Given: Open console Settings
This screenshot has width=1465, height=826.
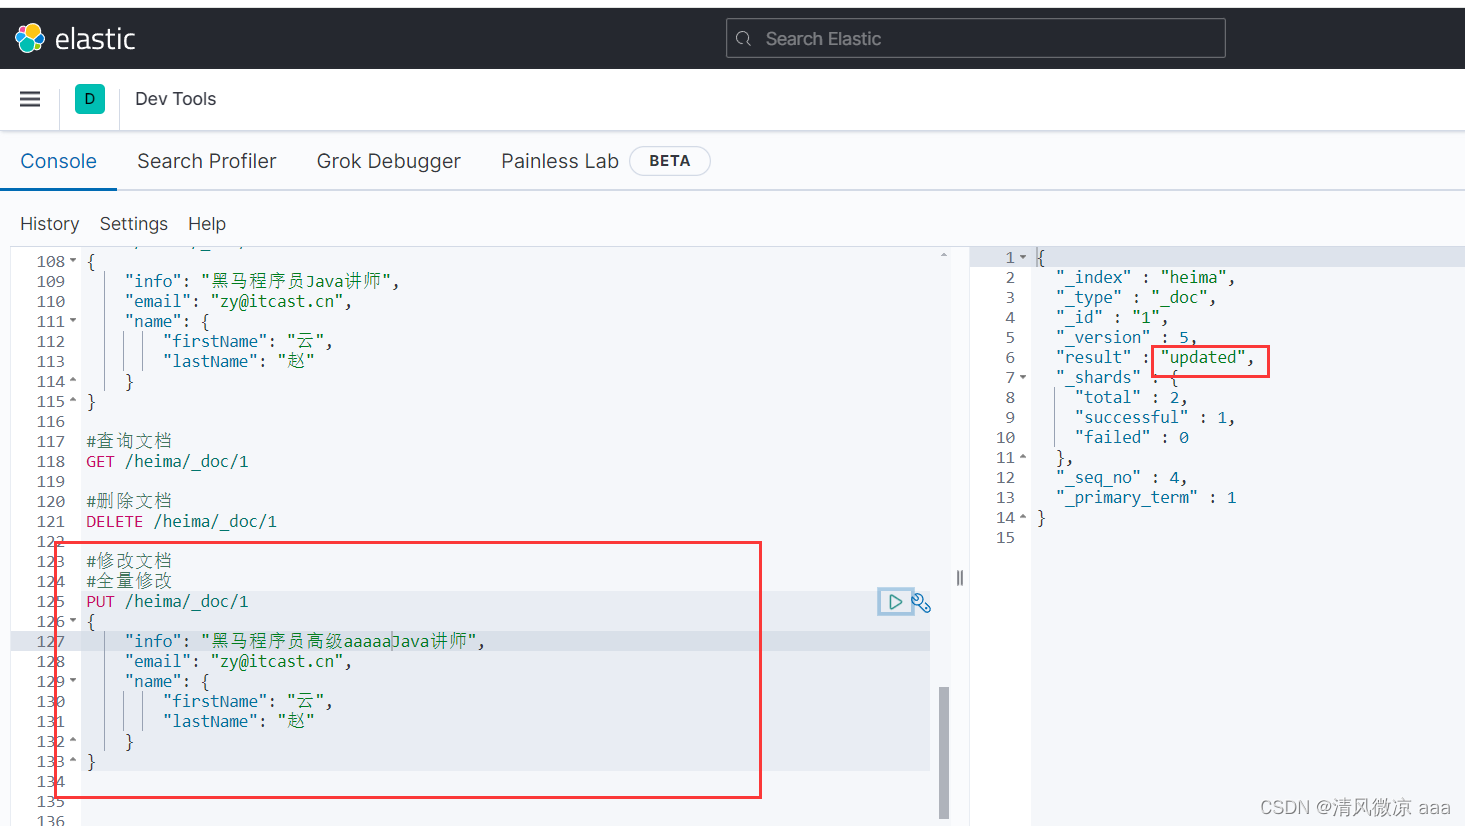Looking at the screenshot, I should pyautogui.click(x=134, y=224).
